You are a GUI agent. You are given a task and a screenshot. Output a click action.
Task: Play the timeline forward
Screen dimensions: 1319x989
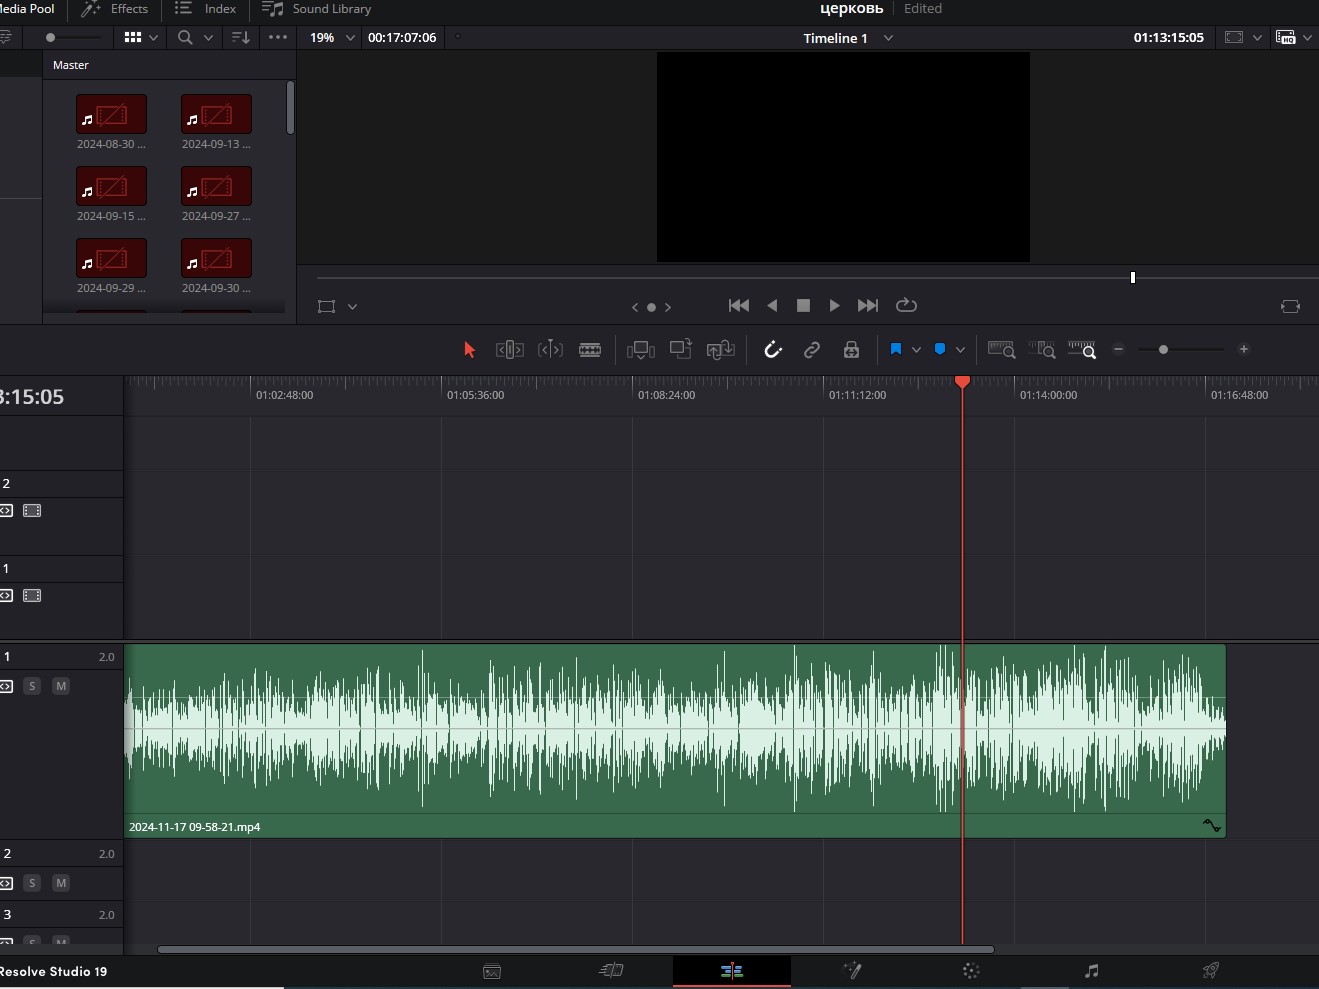[835, 305]
